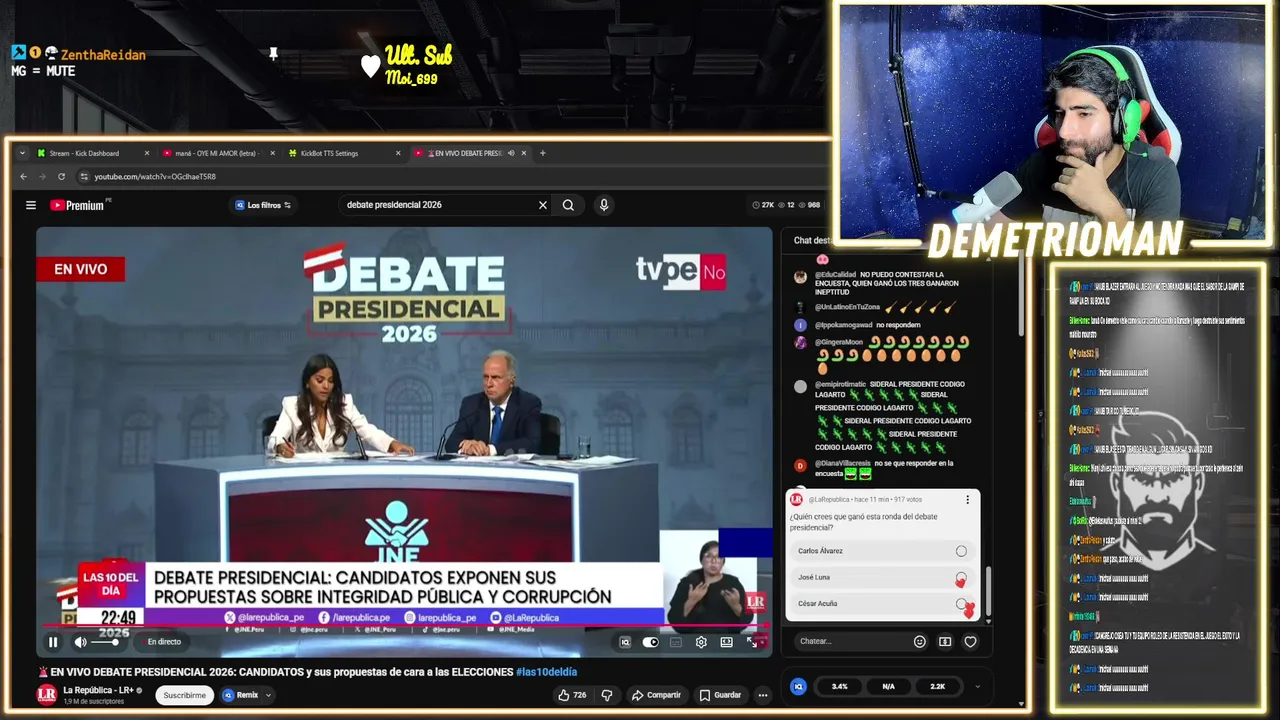Switch player to theater mode
1280x720 pixels.
point(726,642)
